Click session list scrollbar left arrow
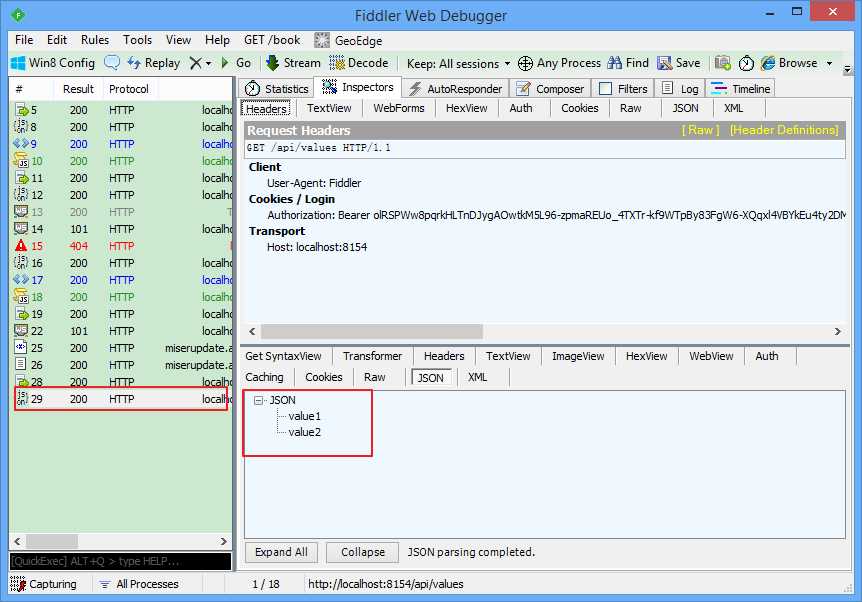The width and height of the screenshot is (862, 602). click(x=17, y=542)
